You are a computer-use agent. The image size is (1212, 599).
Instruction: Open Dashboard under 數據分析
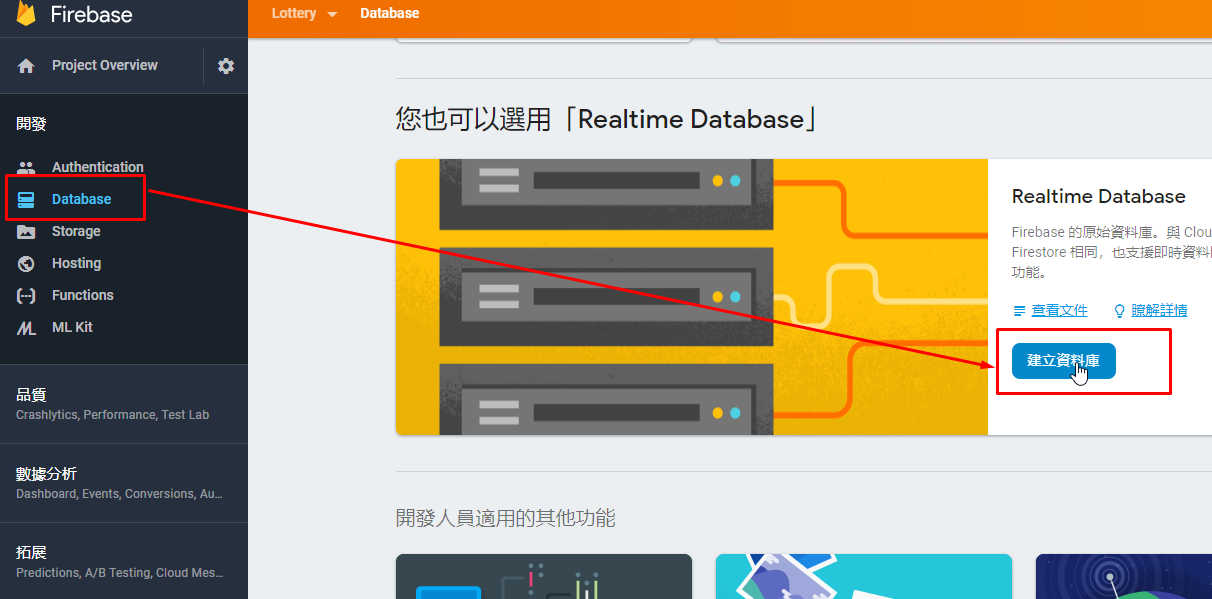[x=45, y=494]
